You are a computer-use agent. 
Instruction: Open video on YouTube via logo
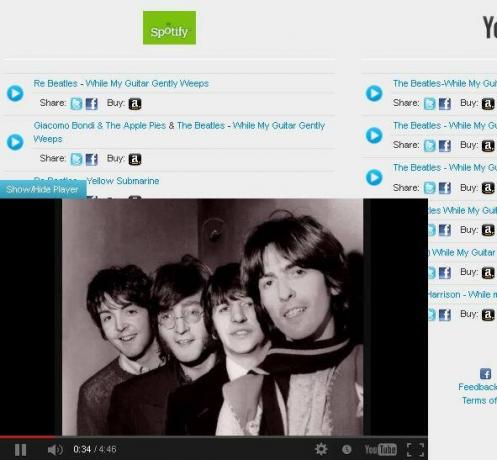380,449
